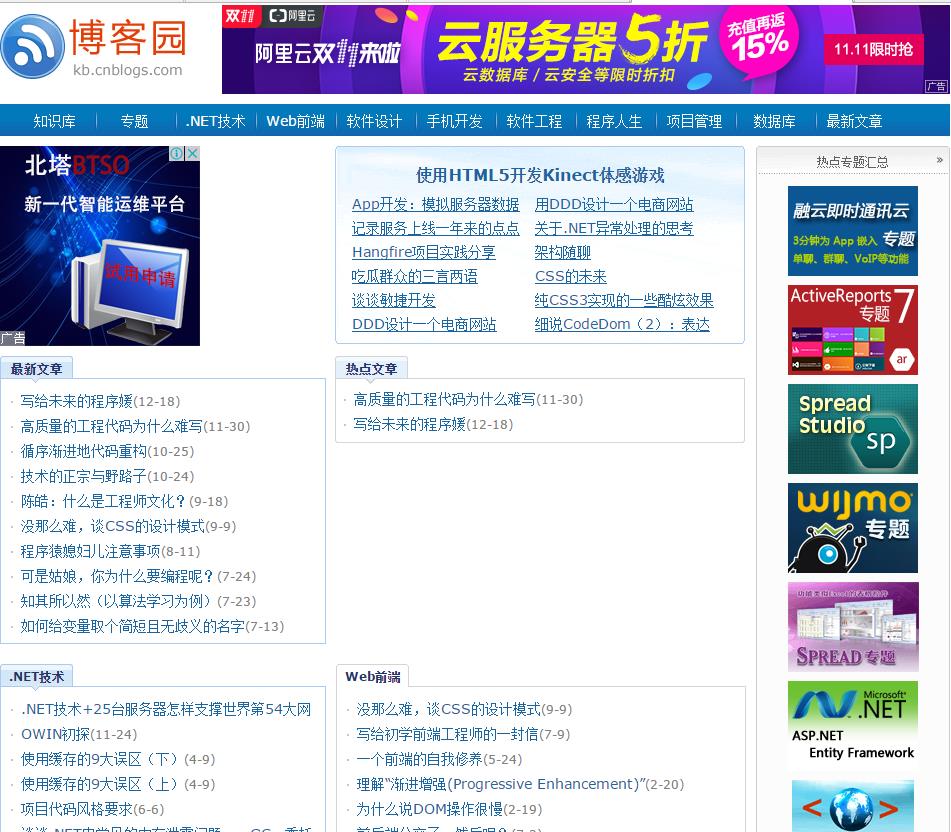Click the 博客园 RSS logo icon

[33, 47]
